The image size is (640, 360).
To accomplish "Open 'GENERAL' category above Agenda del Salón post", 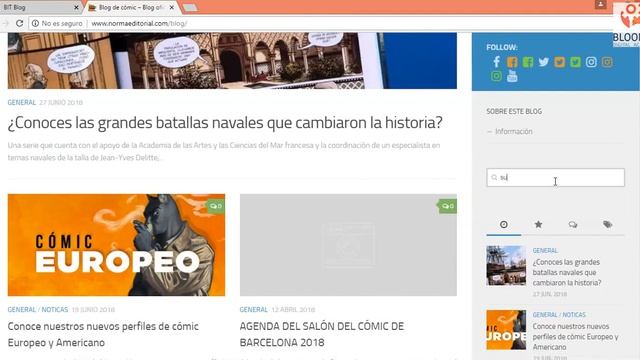I will click(253, 310).
